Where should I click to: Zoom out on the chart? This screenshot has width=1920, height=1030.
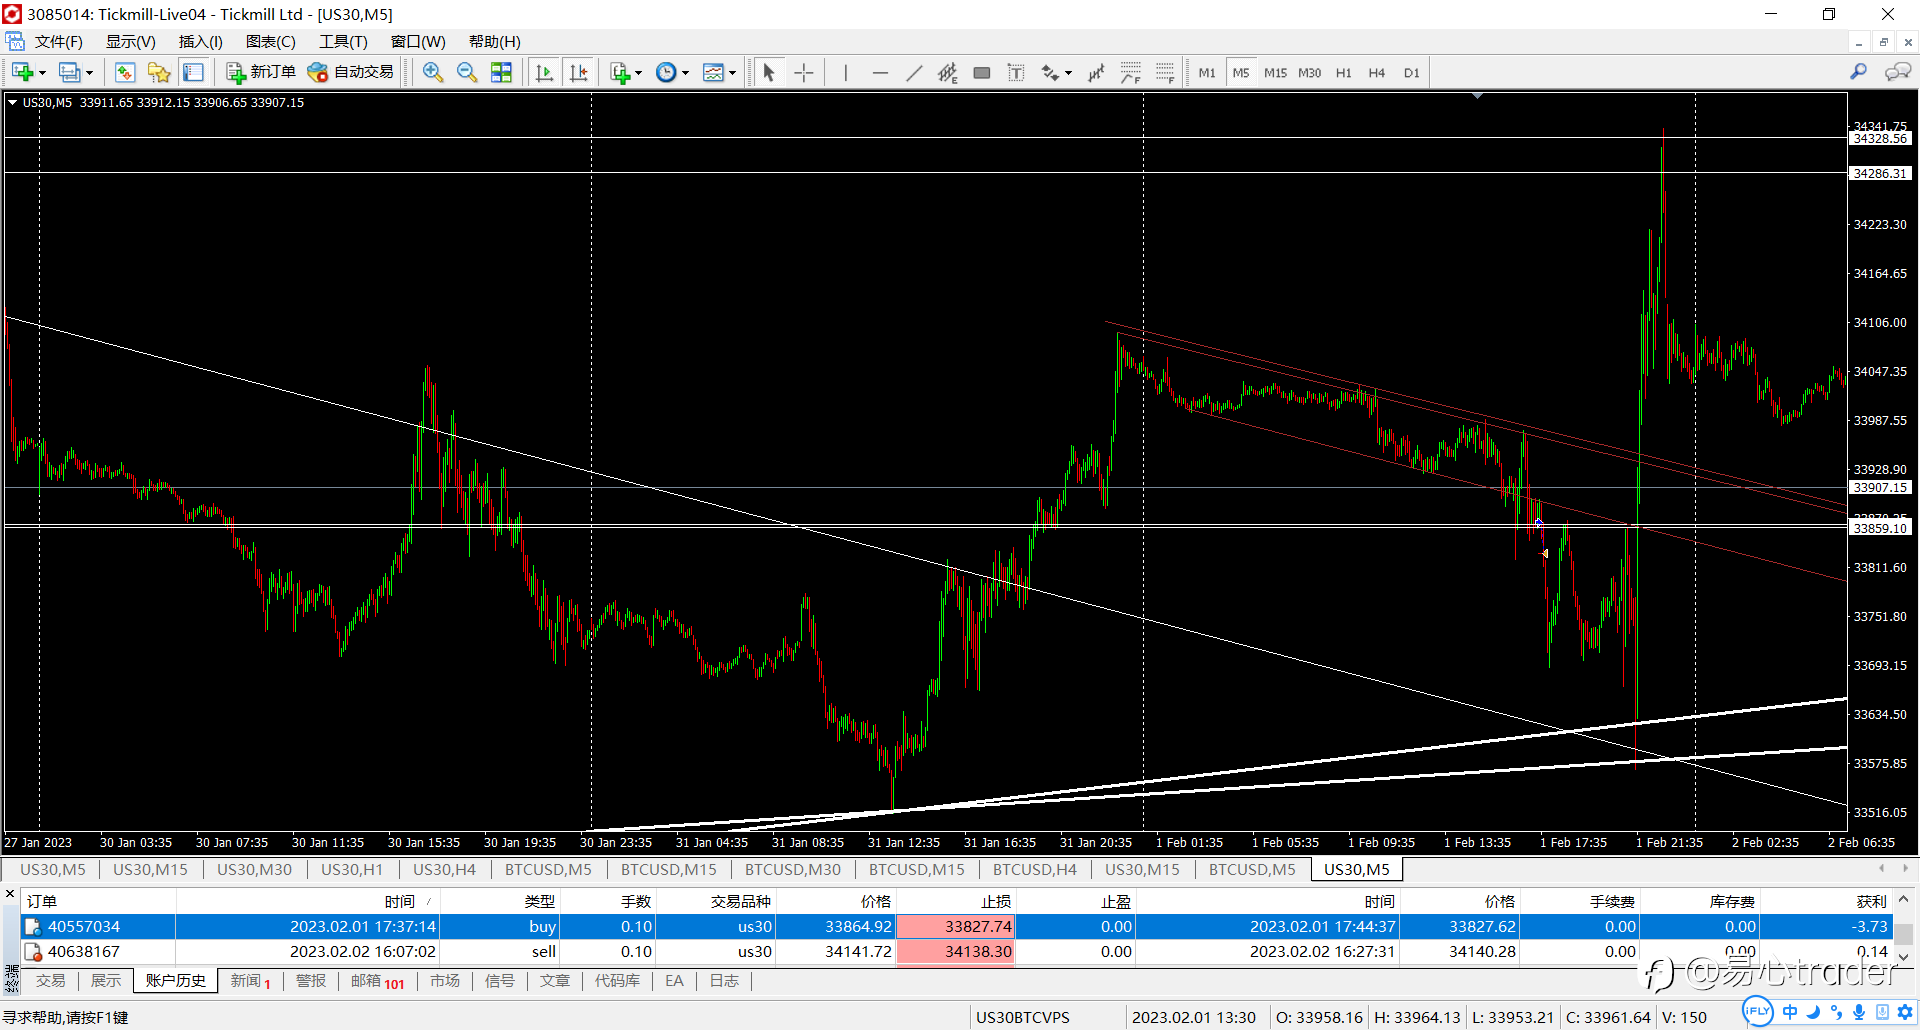pyautogui.click(x=467, y=72)
